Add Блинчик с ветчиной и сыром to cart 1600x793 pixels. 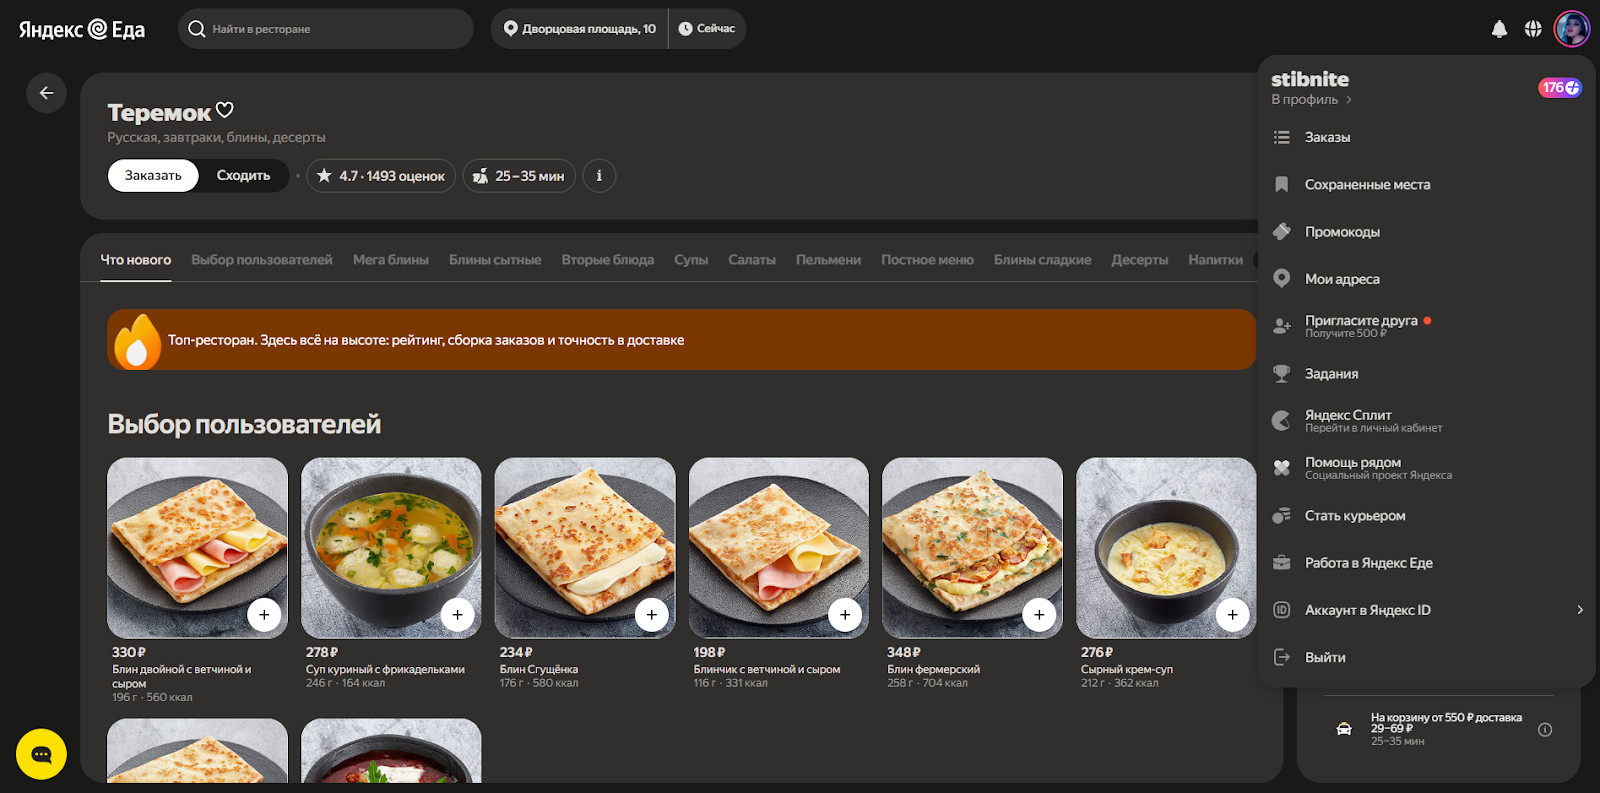[x=845, y=615]
